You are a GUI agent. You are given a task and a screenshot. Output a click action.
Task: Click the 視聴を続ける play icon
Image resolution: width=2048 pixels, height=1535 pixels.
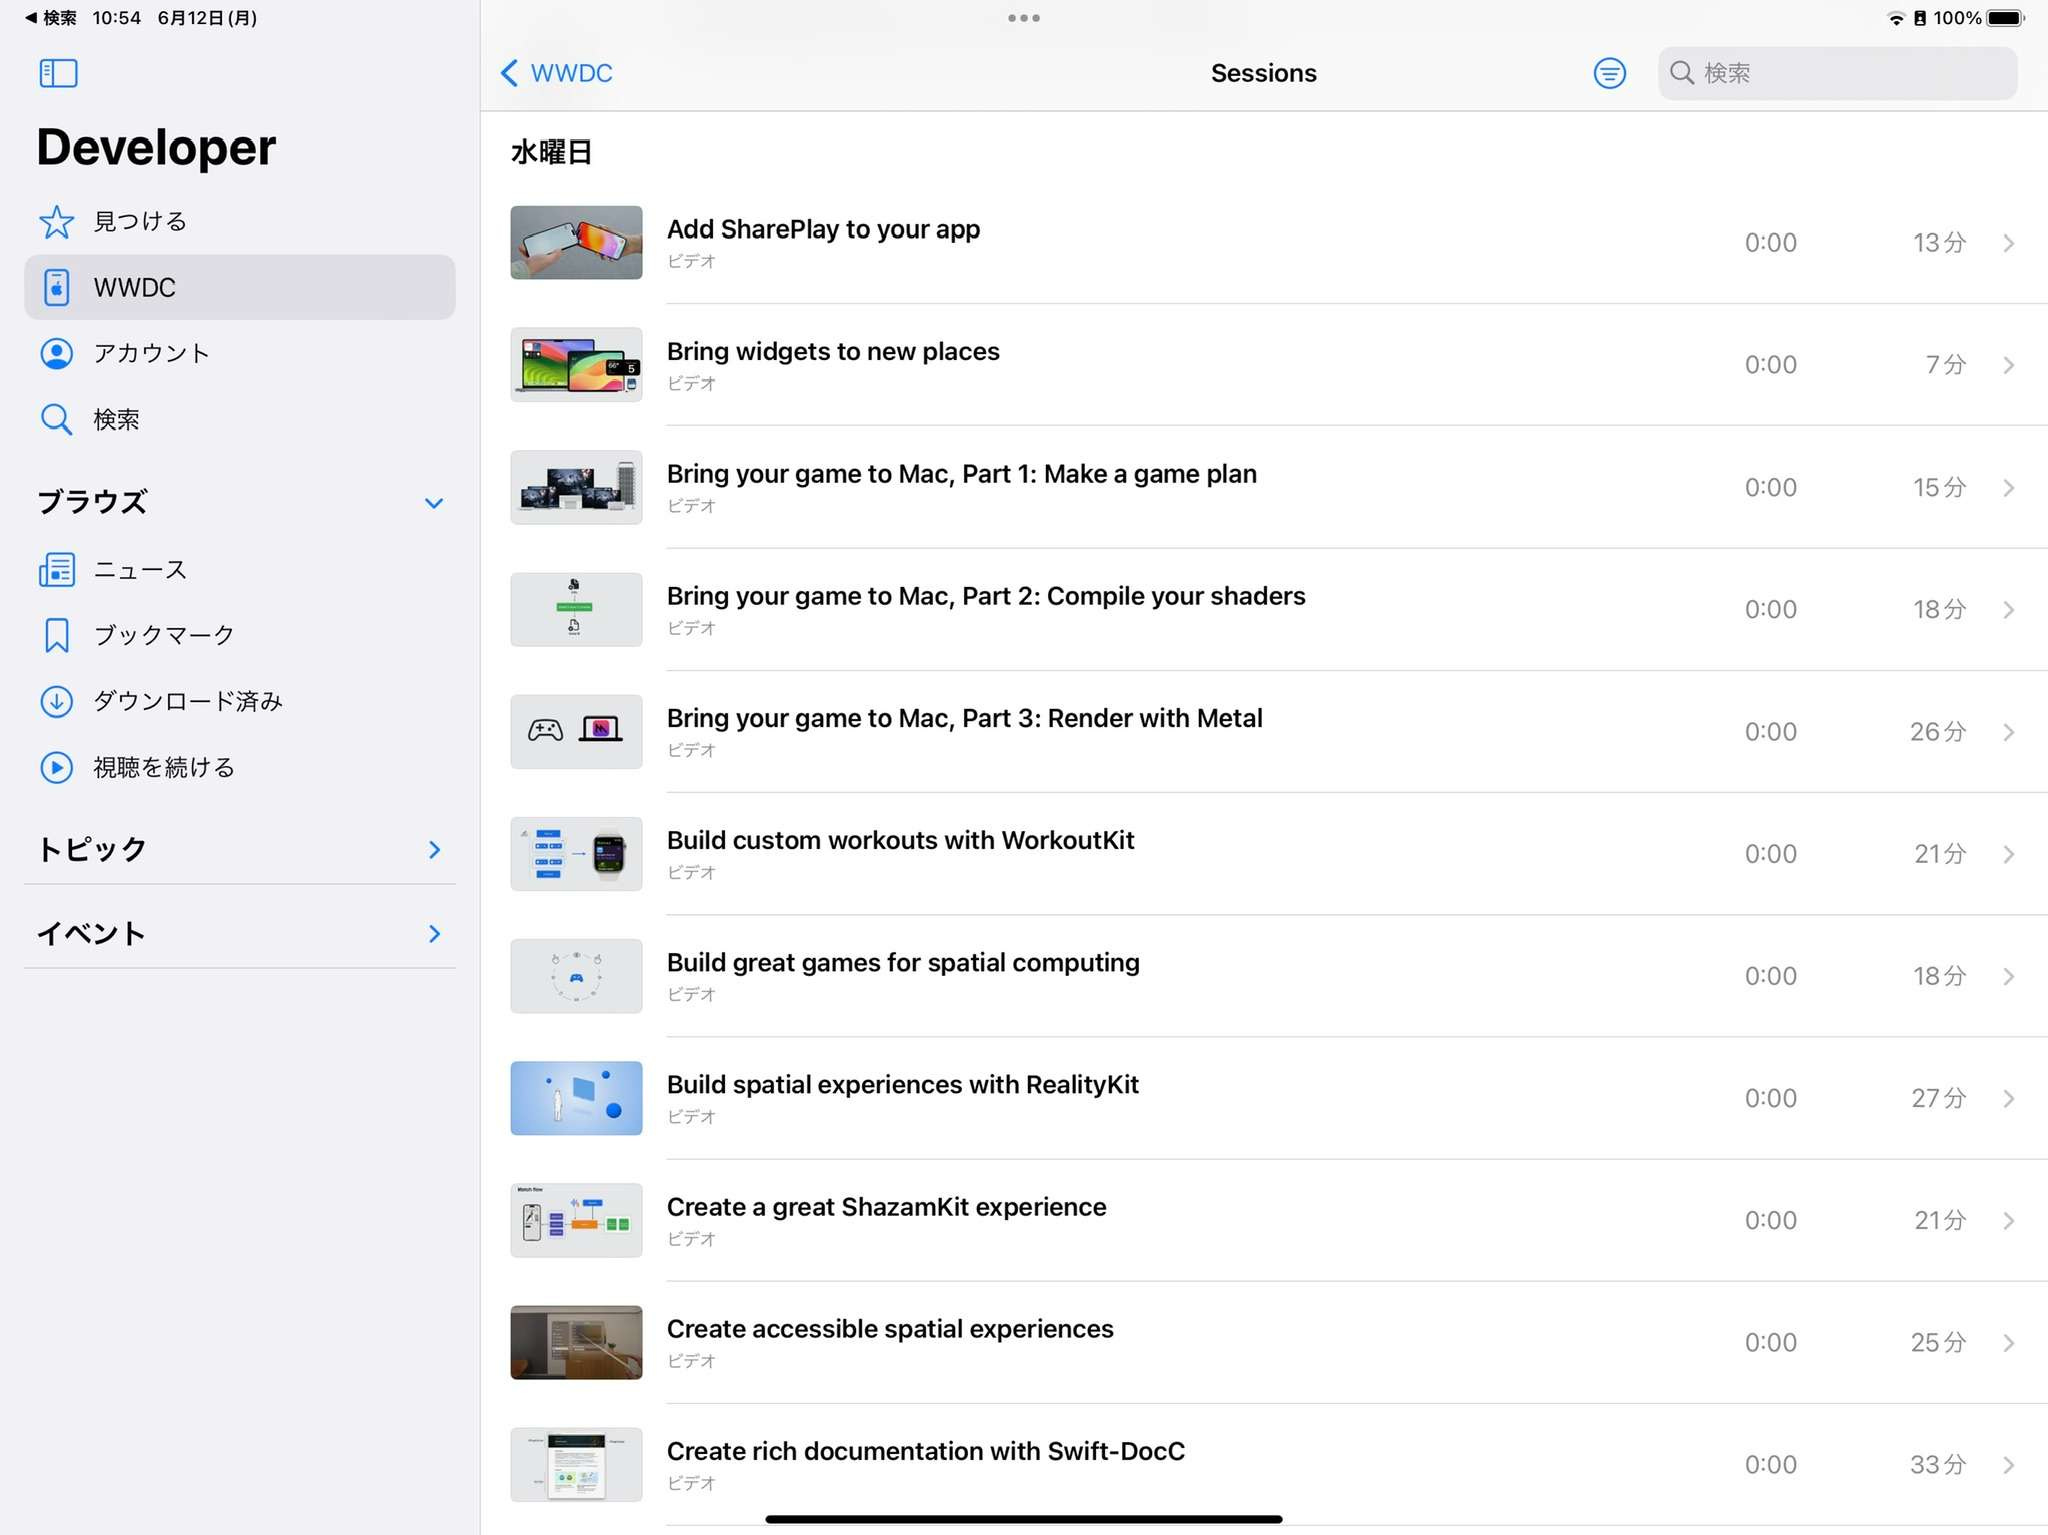tap(56, 767)
